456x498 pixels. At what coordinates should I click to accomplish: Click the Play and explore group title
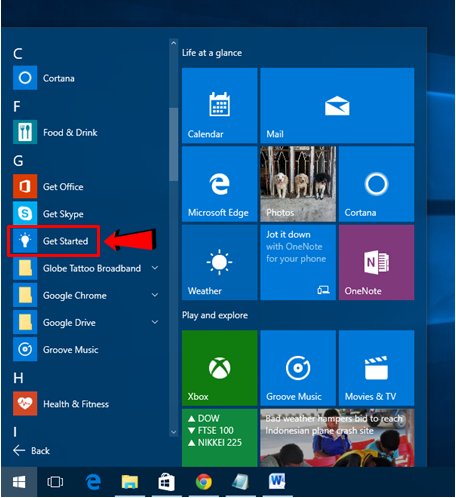215,315
